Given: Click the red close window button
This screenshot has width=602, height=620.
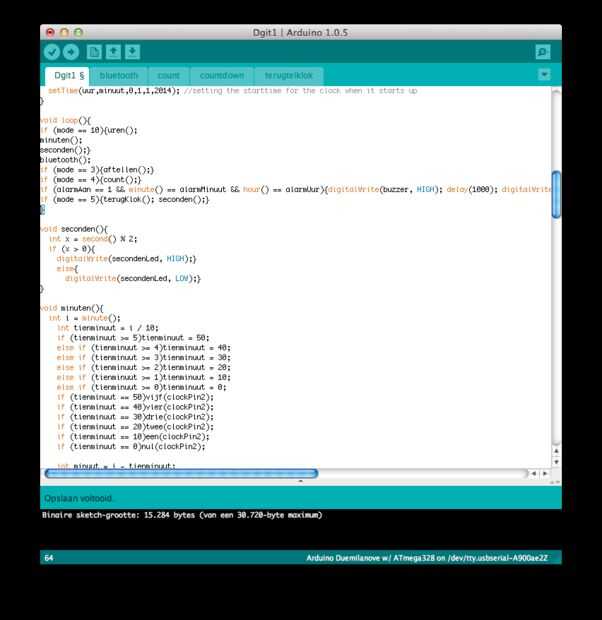Looking at the screenshot, I should click(x=50, y=32).
